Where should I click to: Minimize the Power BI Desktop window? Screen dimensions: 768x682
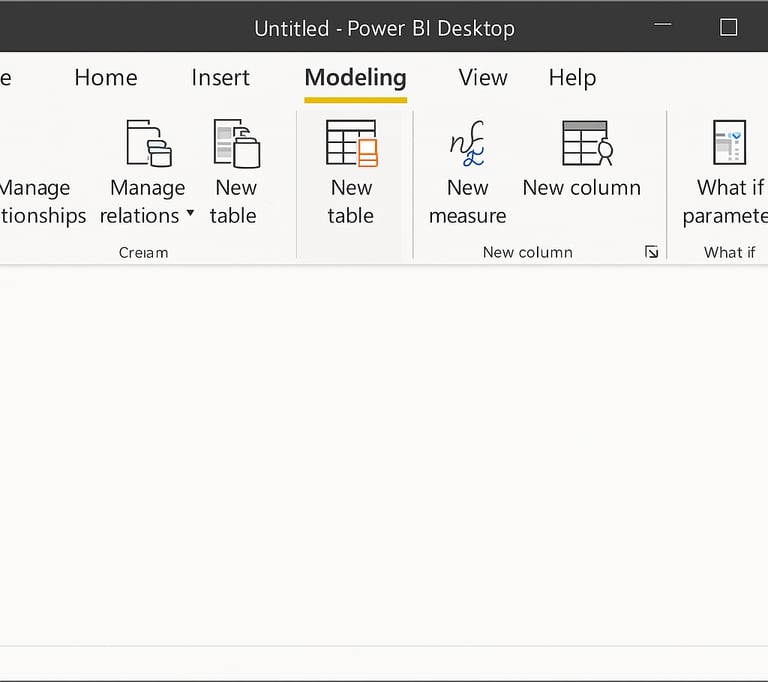[x=663, y=24]
